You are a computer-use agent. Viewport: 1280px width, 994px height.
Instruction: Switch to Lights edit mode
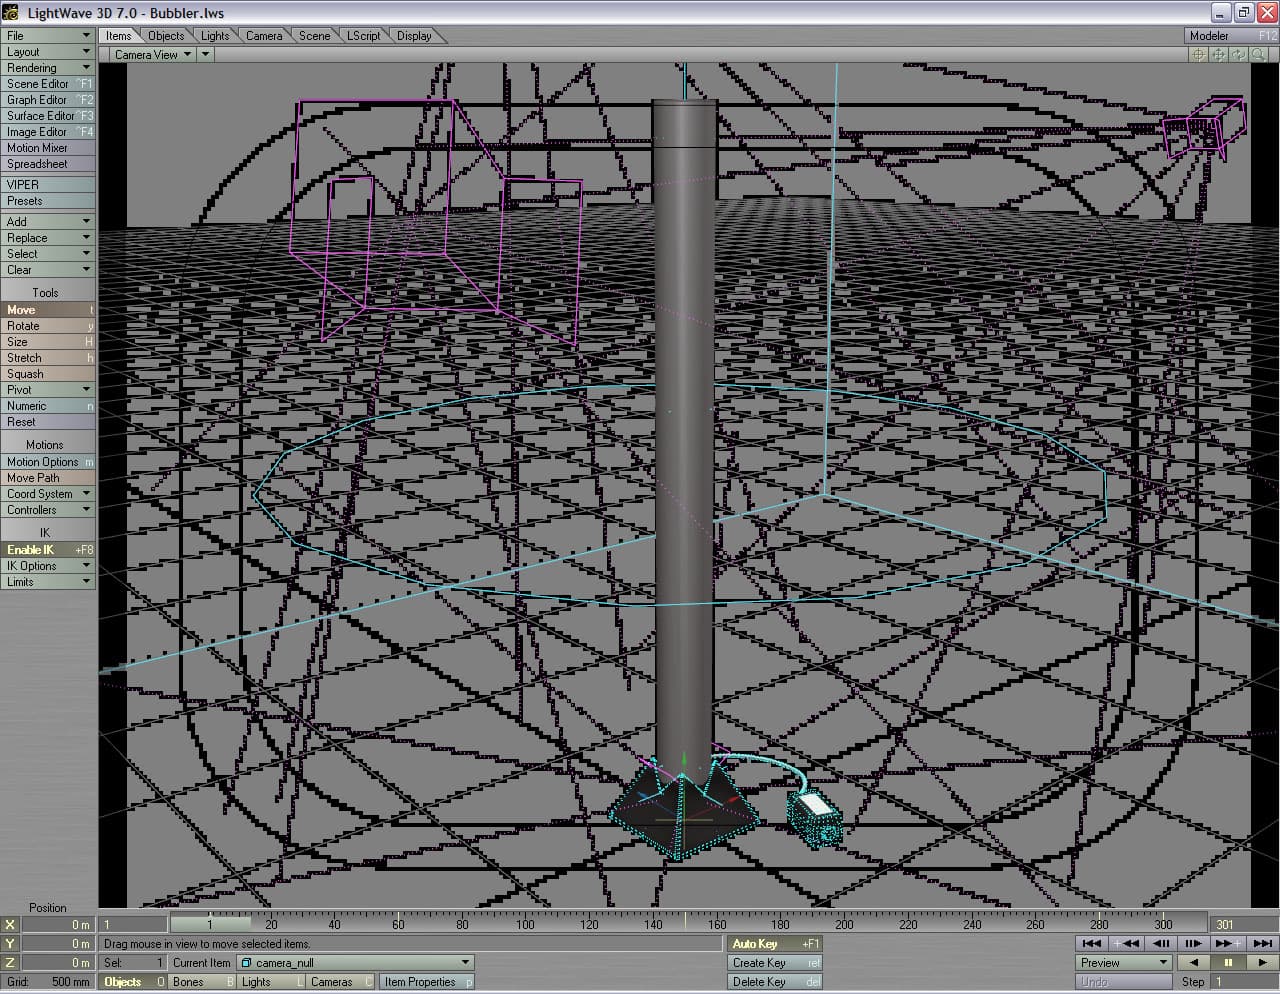pyautogui.click(x=270, y=982)
